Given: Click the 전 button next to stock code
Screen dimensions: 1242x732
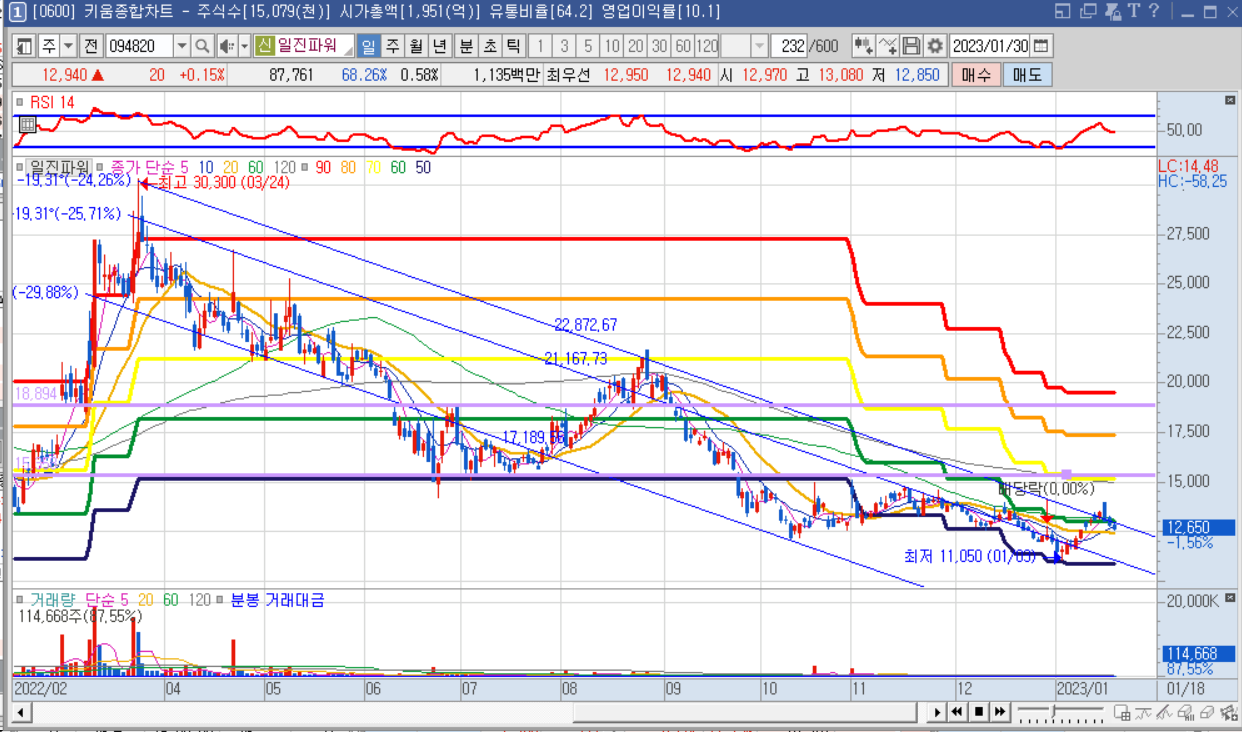Looking at the screenshot, I should pyautogui.click(x=90, y=46).
